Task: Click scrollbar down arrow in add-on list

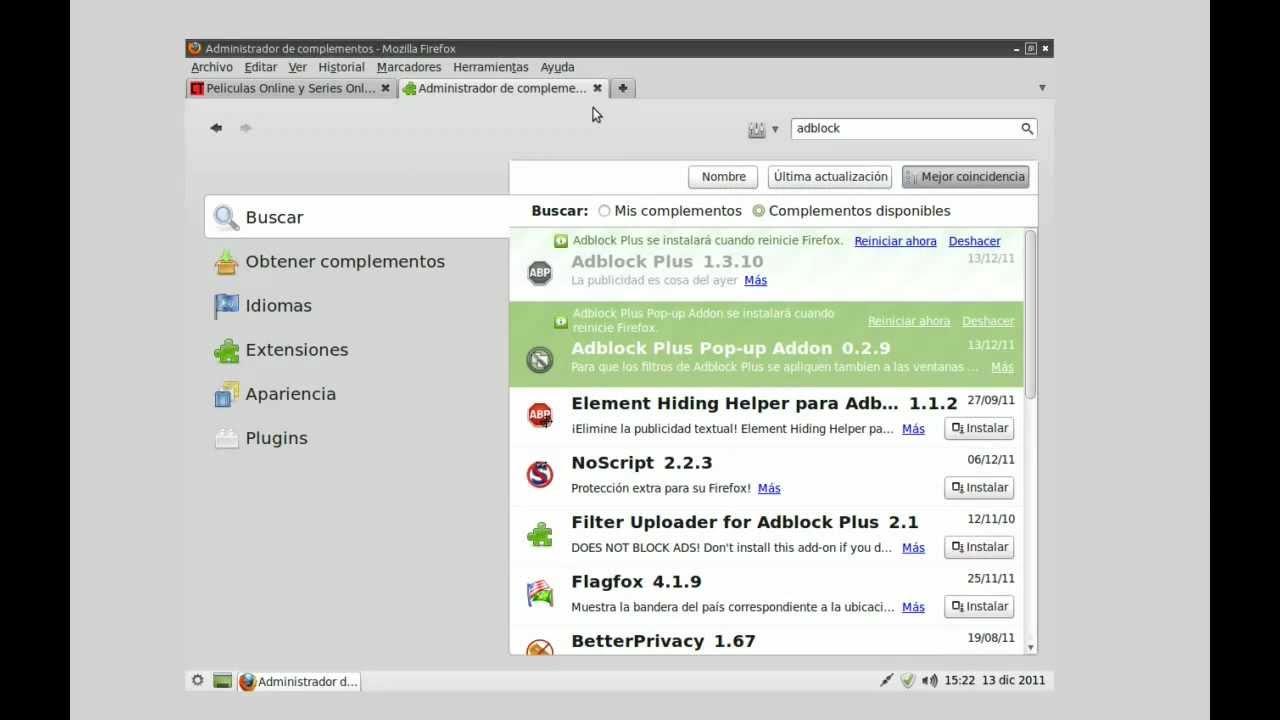Action: [x=1030, y=648]
